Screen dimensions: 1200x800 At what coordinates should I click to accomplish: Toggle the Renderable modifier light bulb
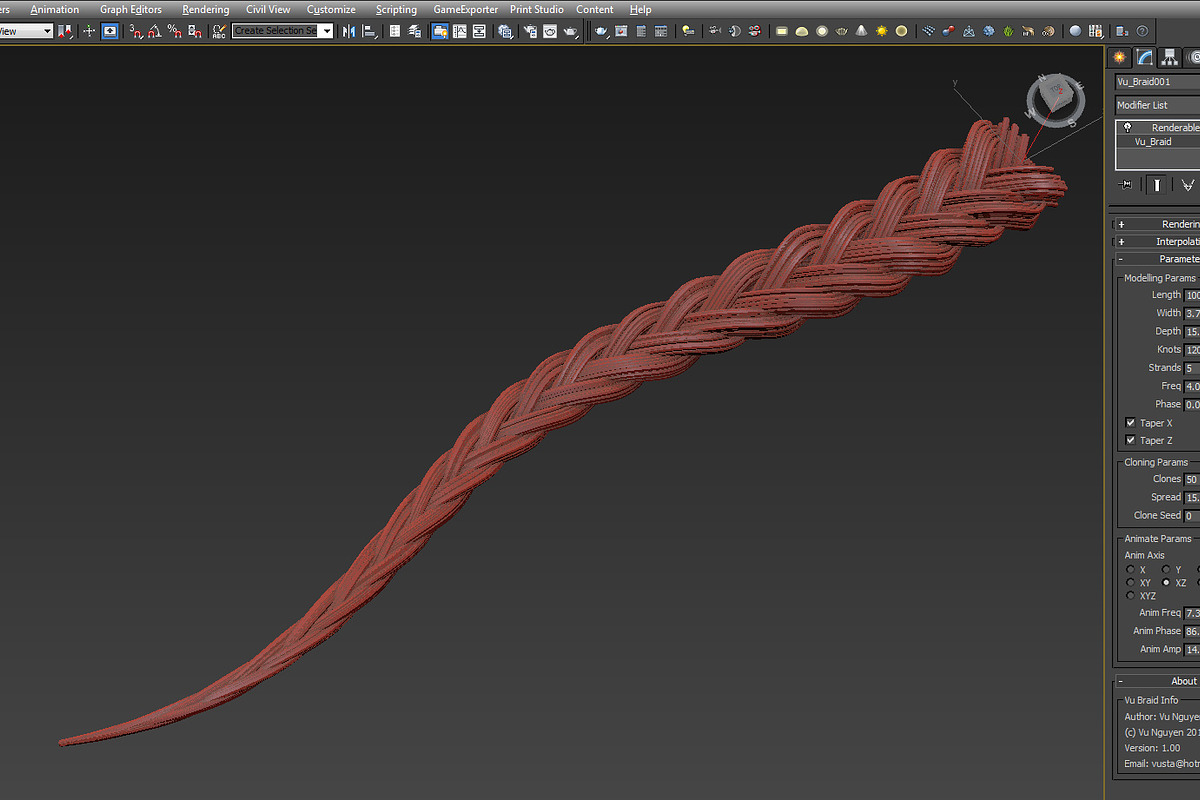(1127, 128)
